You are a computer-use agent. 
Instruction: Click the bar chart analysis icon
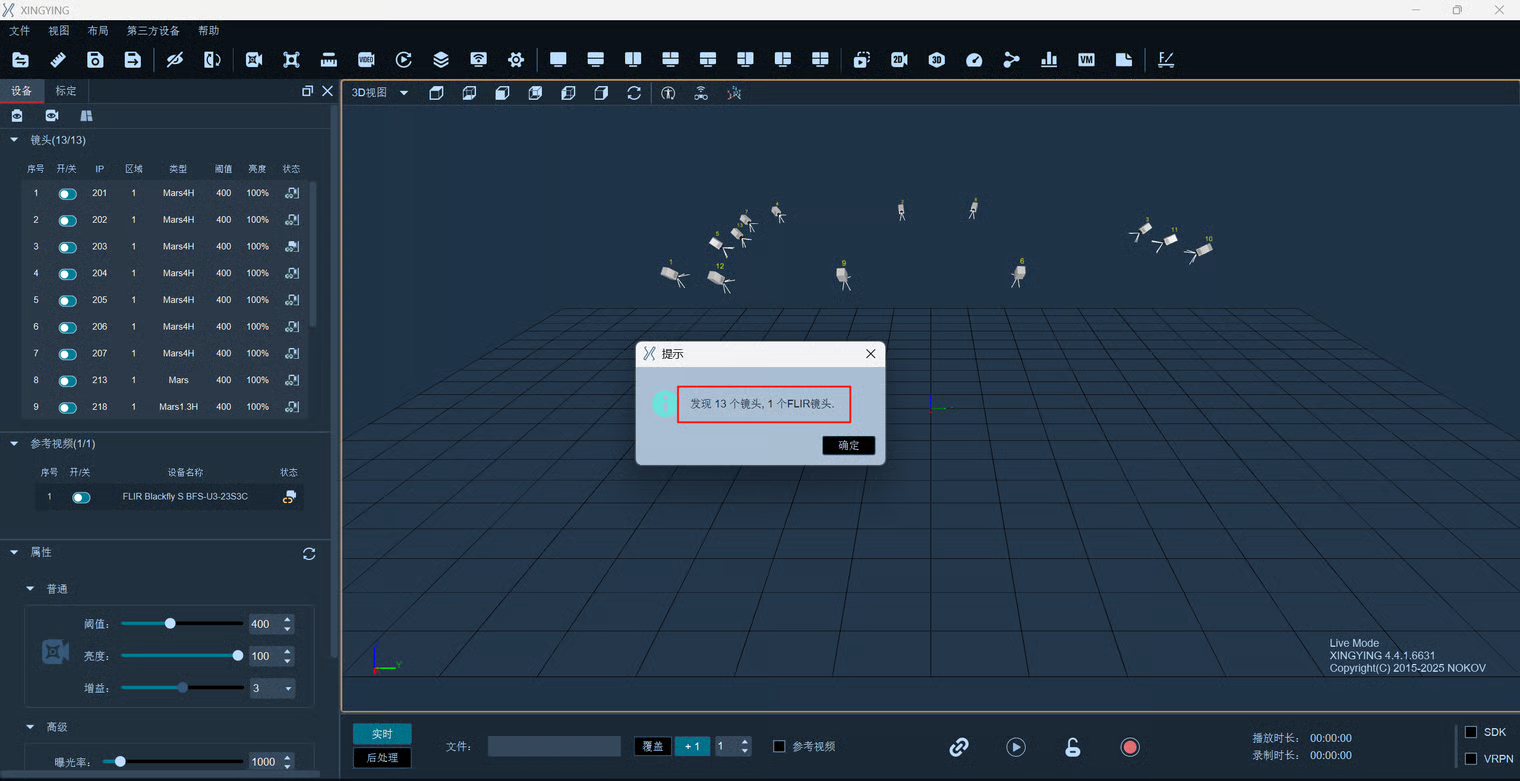1049,60
